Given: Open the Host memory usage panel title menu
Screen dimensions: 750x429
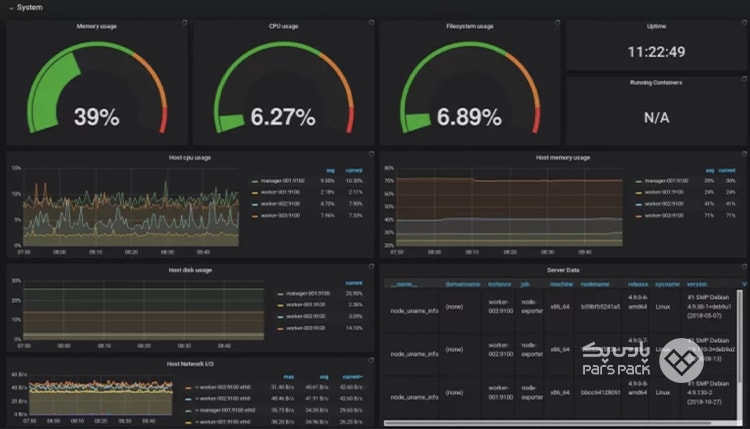Looking at the screenshot, I should click(562, 157).
